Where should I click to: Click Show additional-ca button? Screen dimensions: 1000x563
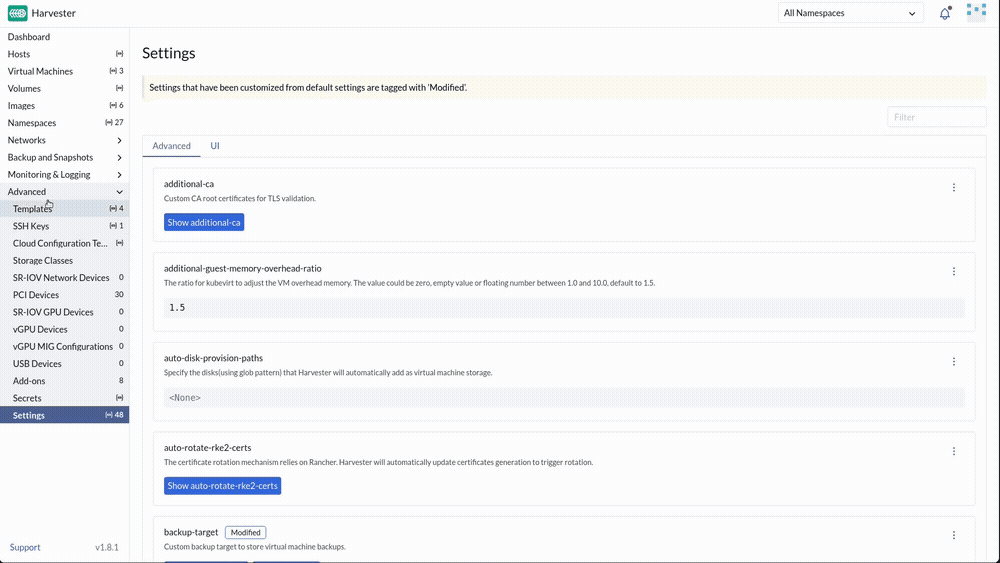204,223
